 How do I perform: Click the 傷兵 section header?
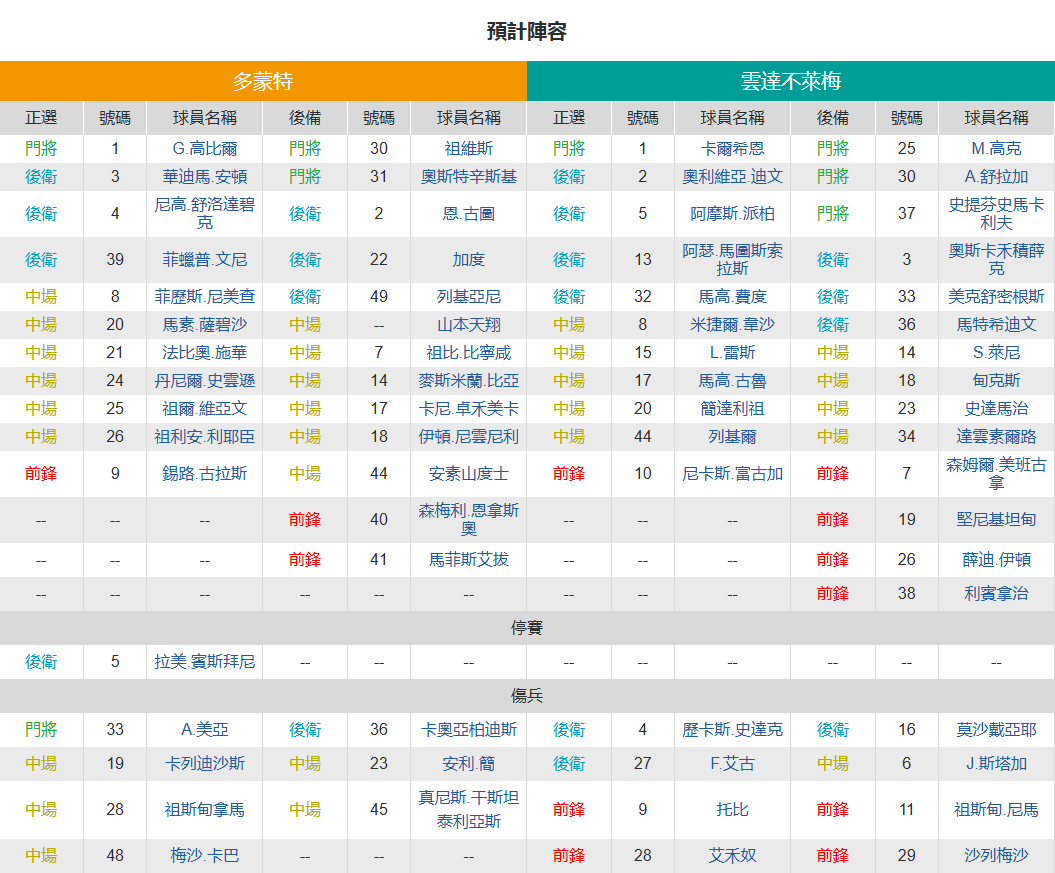(x=527, y=696)
